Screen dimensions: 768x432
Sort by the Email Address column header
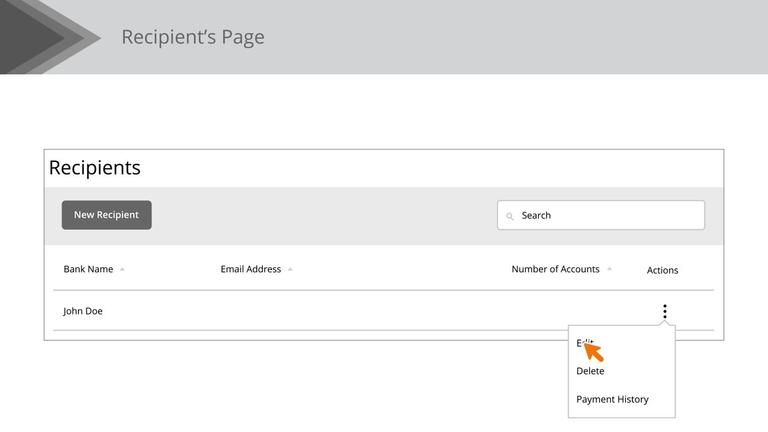pos(250,269)
